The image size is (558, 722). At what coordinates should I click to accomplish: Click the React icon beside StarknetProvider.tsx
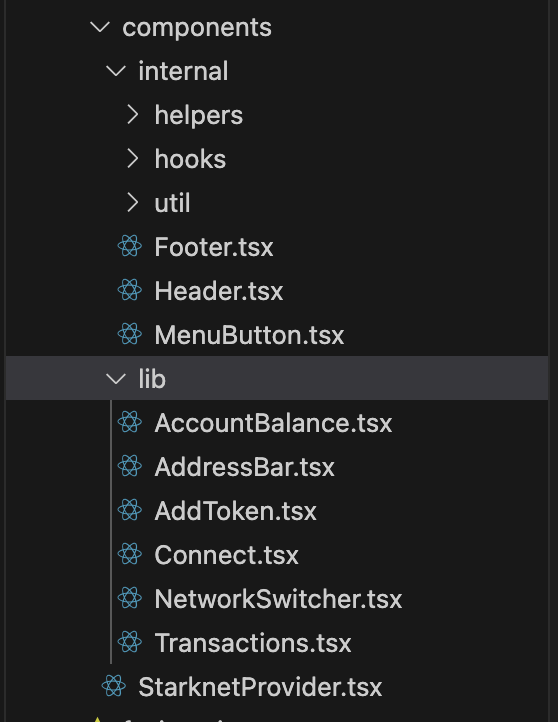pyautogui.click(x=114, y=686)
